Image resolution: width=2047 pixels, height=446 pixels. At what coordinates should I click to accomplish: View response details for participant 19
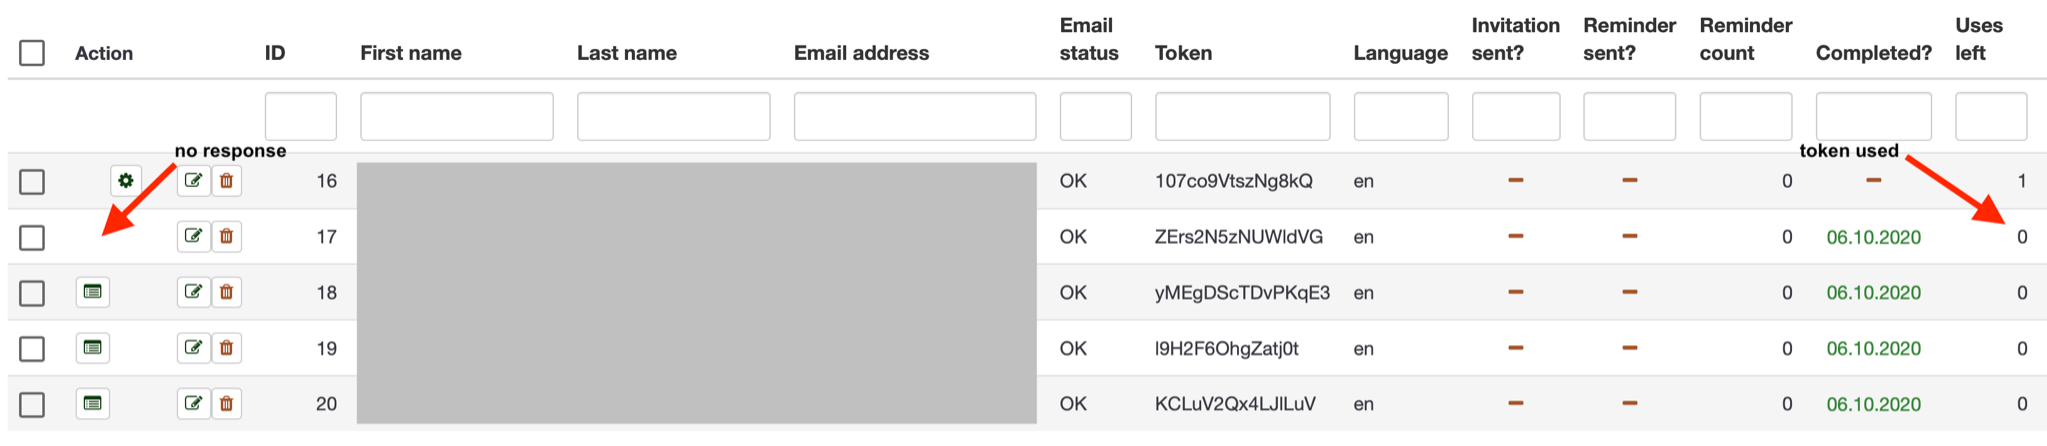93,348
